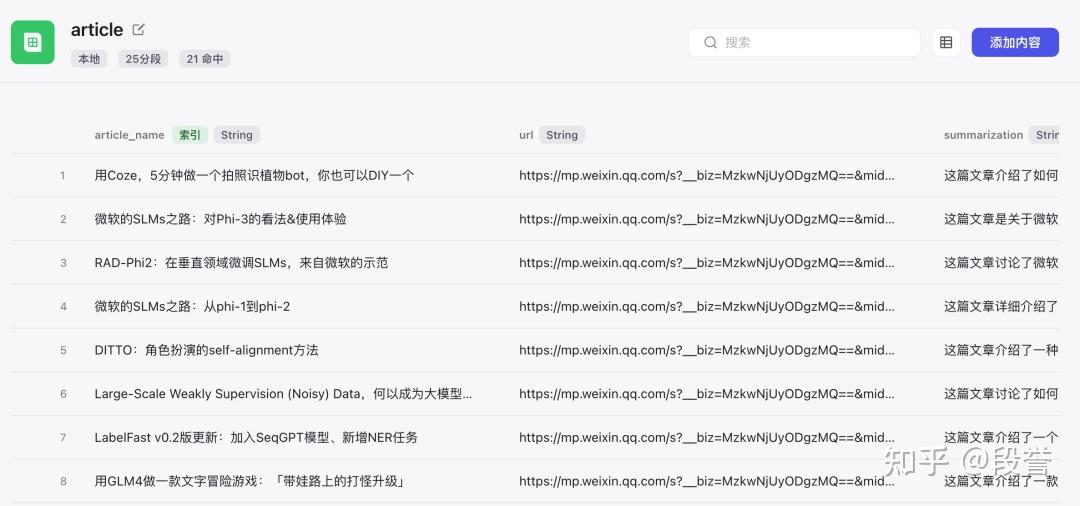Click the 索引 badge in header
Image resolution: width=1080 pixels, height=506 pixels.
pyautogui.click(x=189, y=135)
